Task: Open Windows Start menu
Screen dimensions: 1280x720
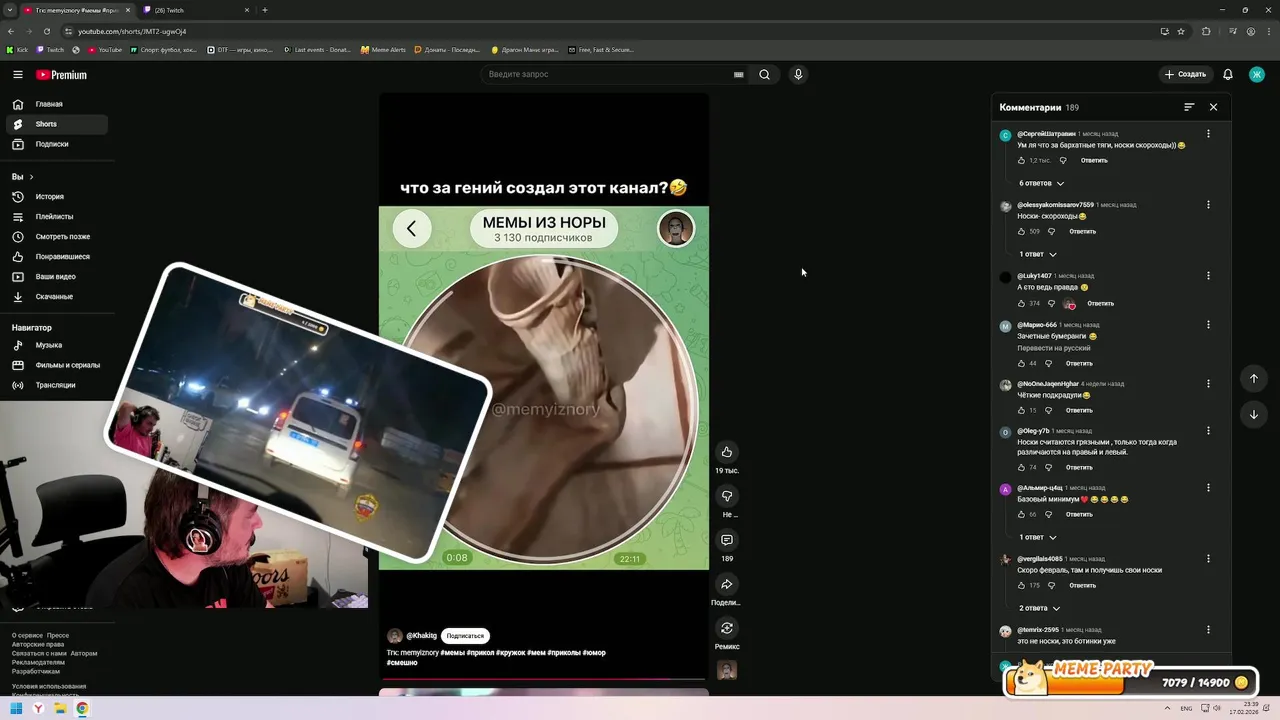Action: pos(16,709)
